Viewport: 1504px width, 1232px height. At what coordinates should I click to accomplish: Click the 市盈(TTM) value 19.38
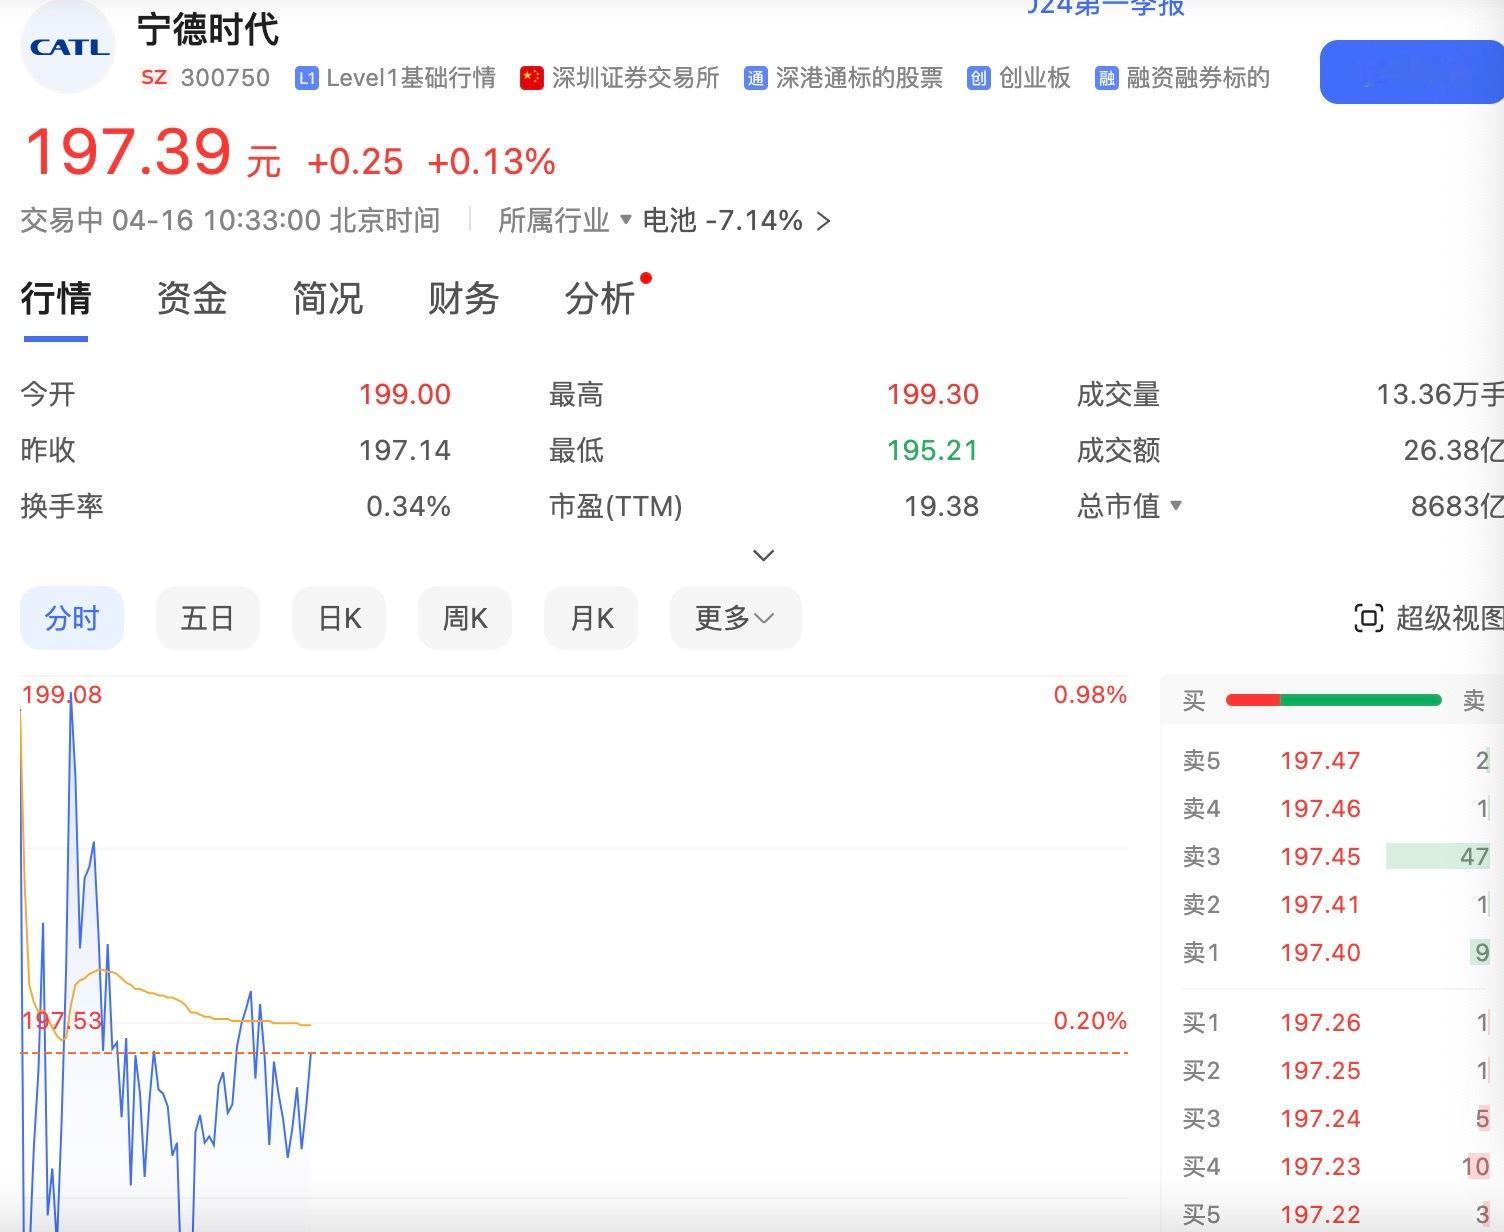941,506
